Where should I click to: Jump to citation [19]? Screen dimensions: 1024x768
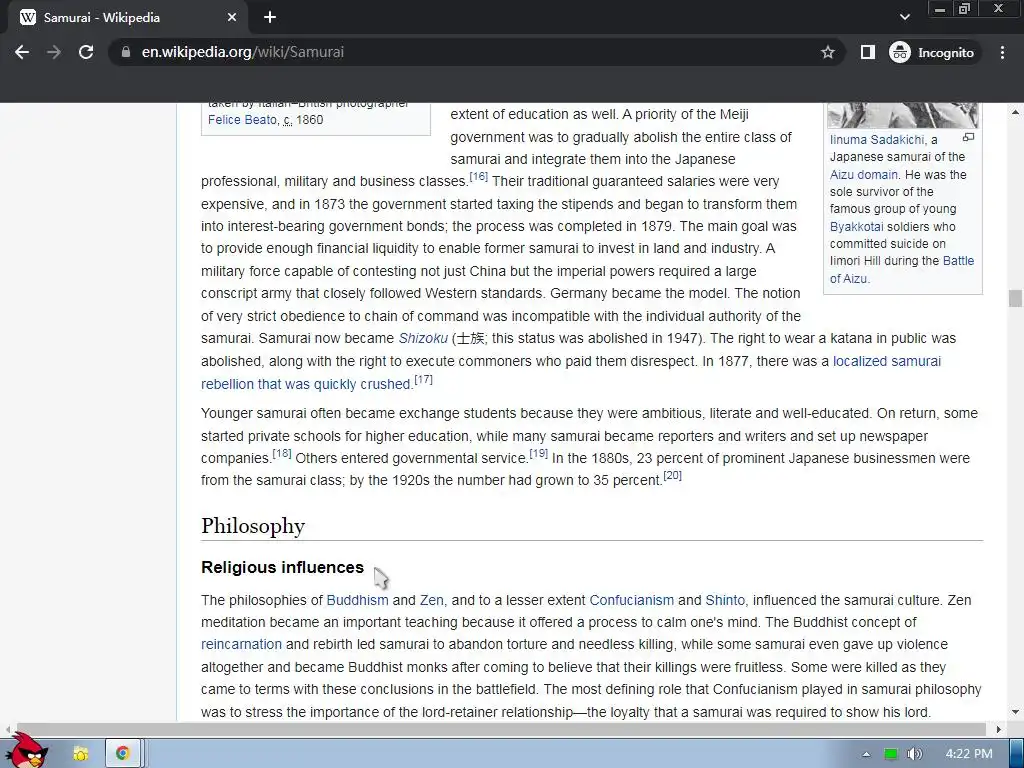[538, 453]
